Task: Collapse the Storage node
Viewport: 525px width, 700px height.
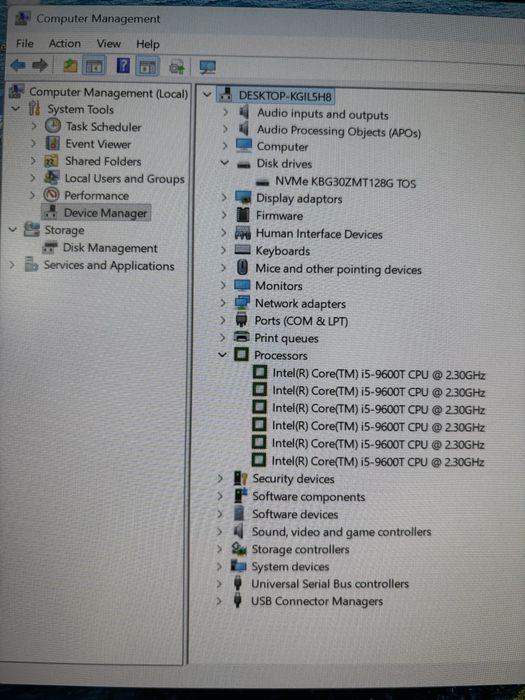Action: 13,229
